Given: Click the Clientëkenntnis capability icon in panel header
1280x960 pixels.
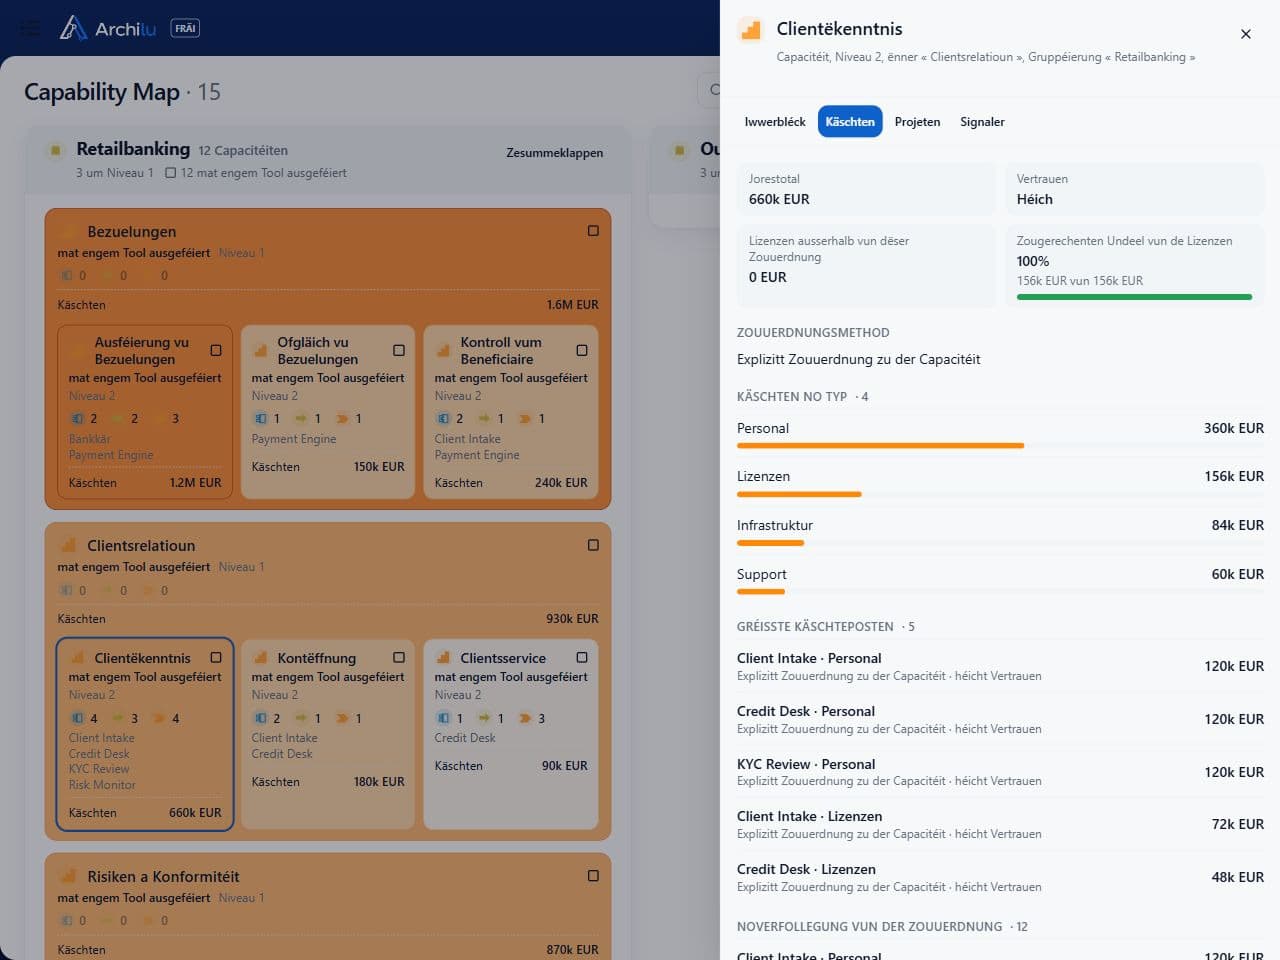Looking at the screenshot, I should (x=750, y=30).
